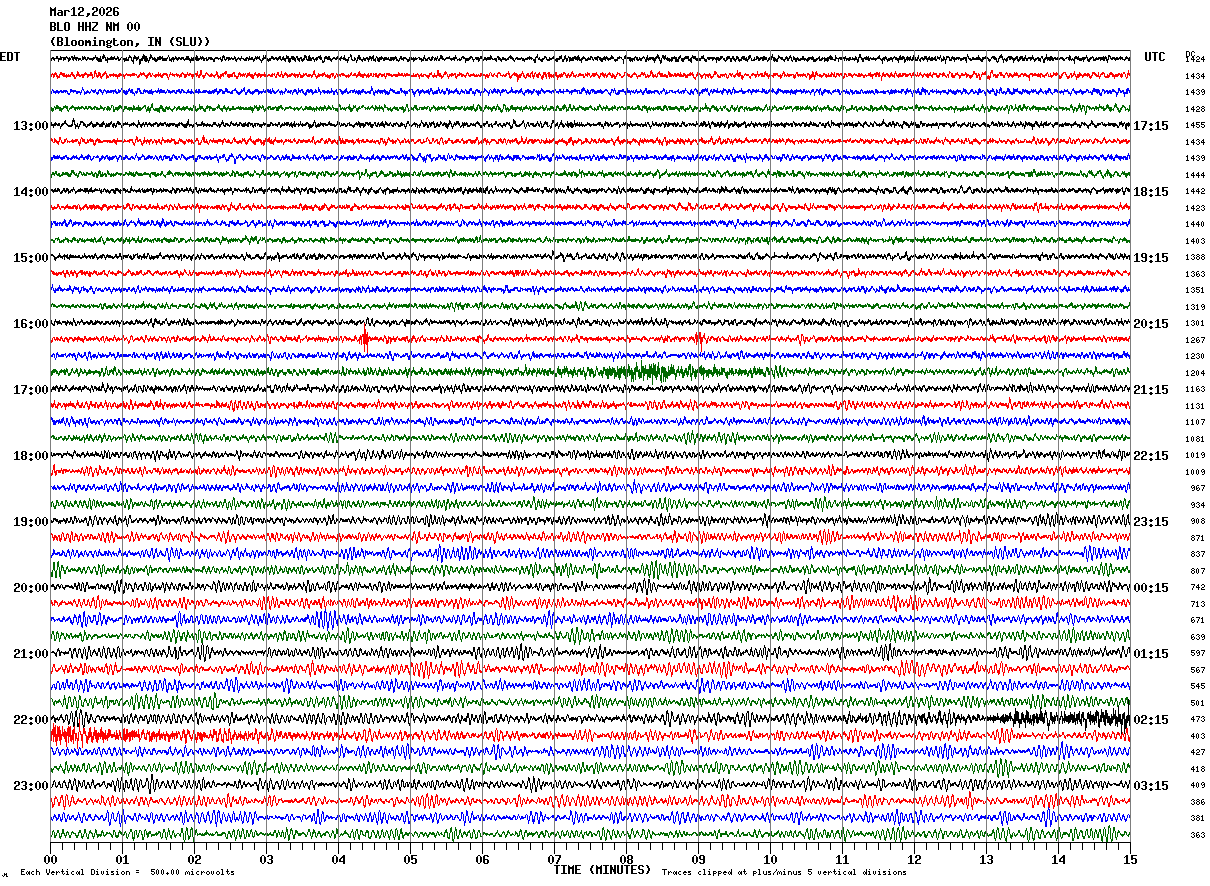
Task: Click the DC offset value 639
Action: (x=1197, y=637)
